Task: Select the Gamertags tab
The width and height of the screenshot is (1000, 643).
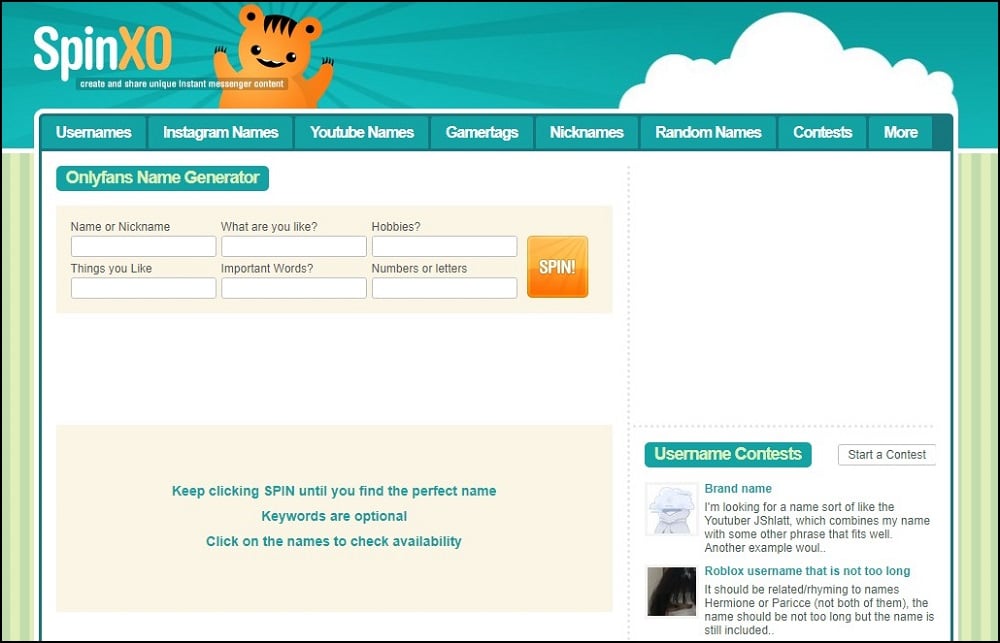Action: [x=482, y=133]
